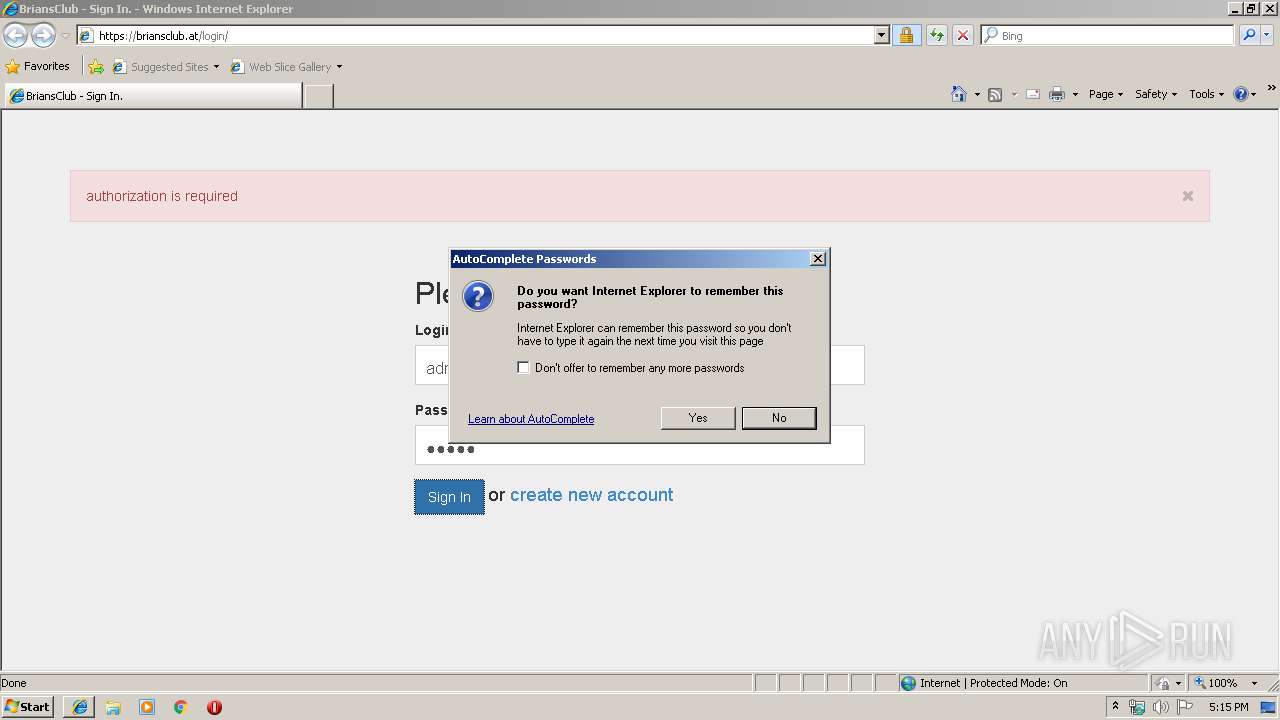Click the RSS feeds icon
The image size is (1280, 720).
click(x=995, y=95)
